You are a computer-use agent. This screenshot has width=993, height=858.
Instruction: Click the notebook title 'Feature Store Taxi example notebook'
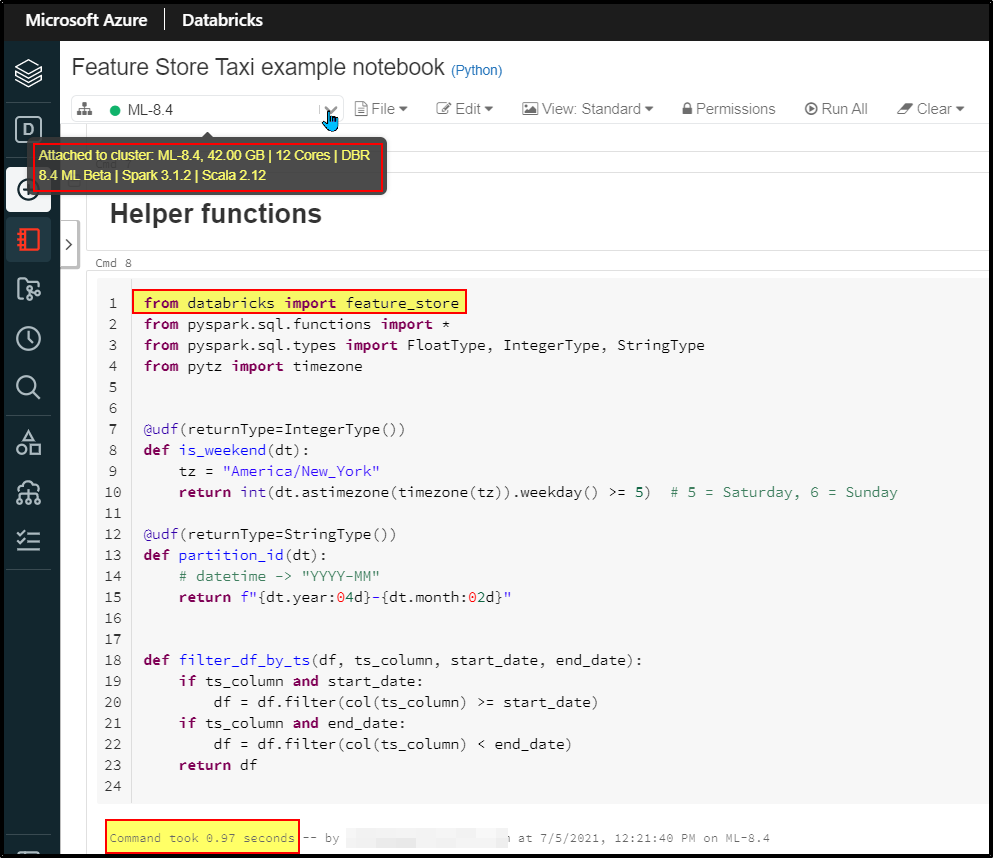point(258,67)
